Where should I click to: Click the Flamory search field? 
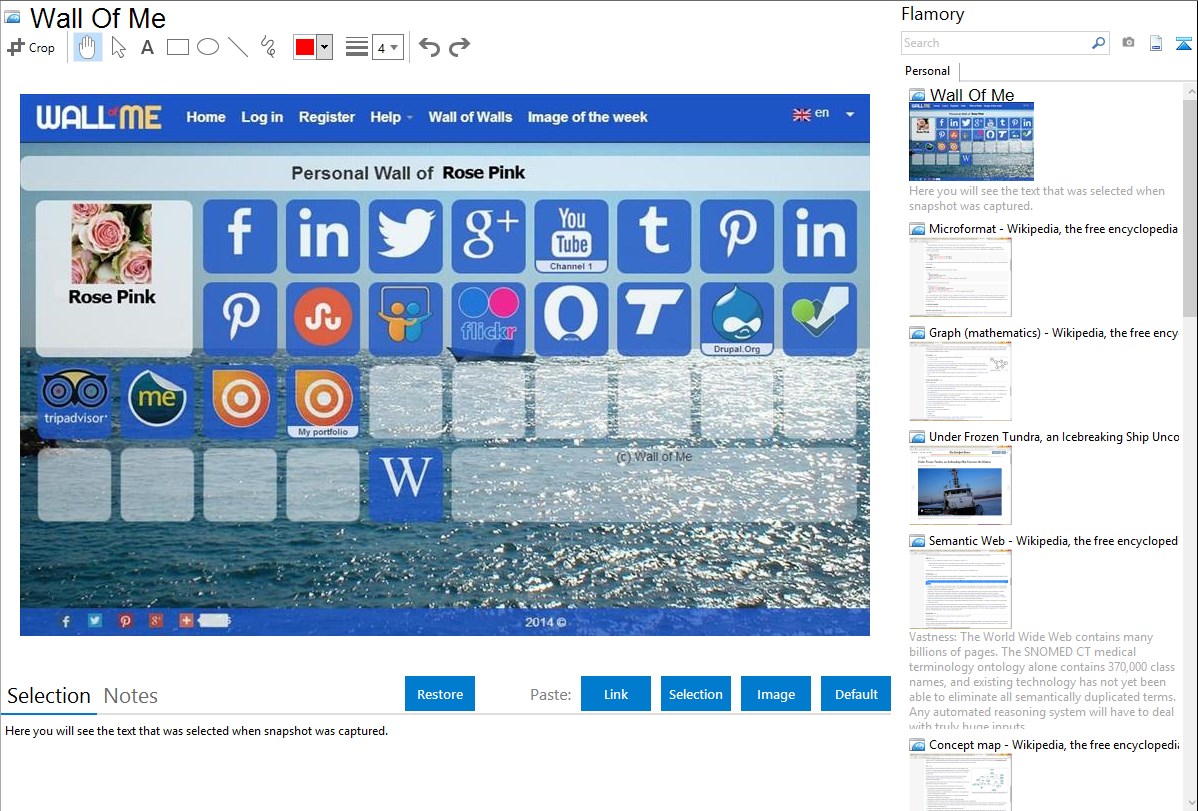[x=996, y=43]
